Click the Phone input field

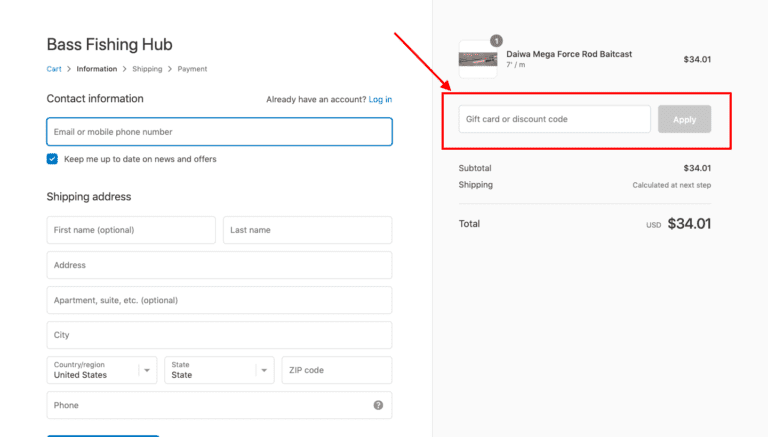click(x=219, y=405)
